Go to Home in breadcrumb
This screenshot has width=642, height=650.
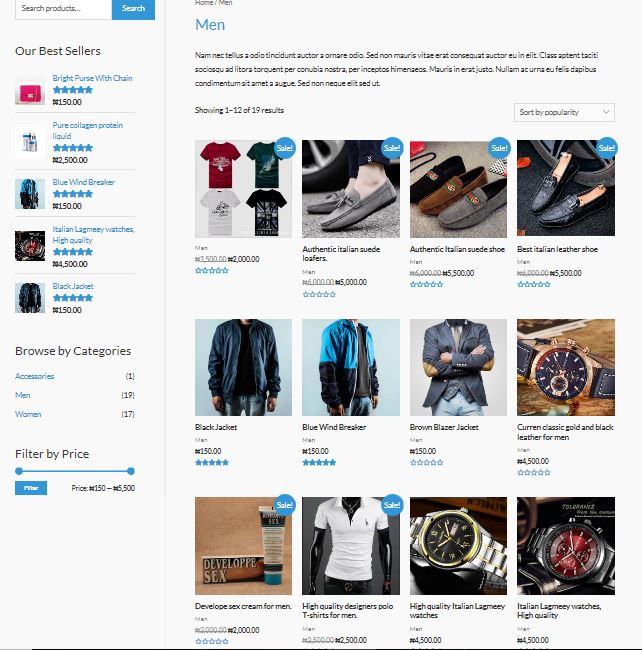point(204,2)
